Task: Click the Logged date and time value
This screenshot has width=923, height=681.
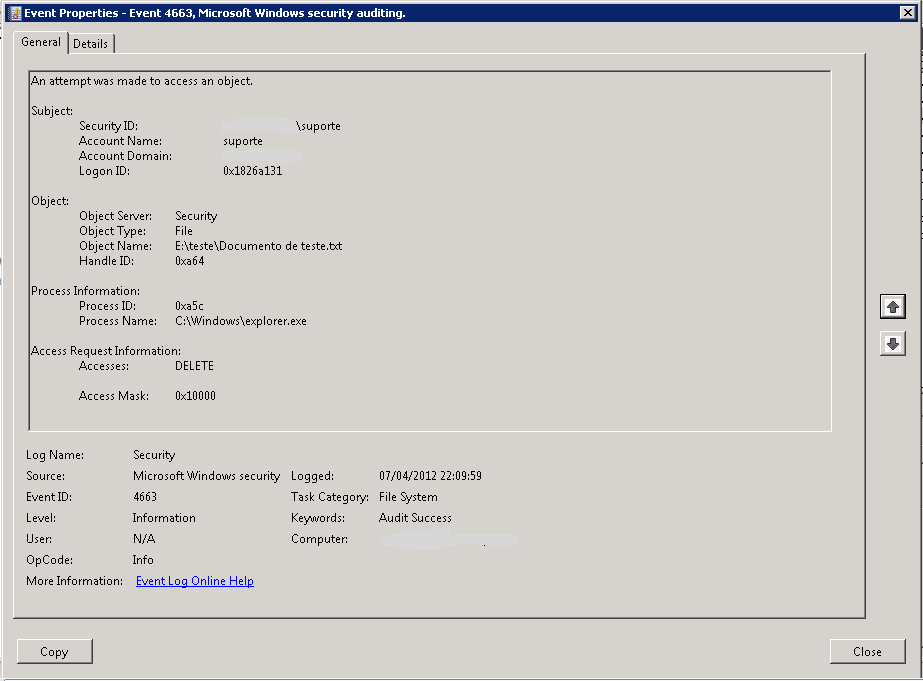Action: (430, 476)
